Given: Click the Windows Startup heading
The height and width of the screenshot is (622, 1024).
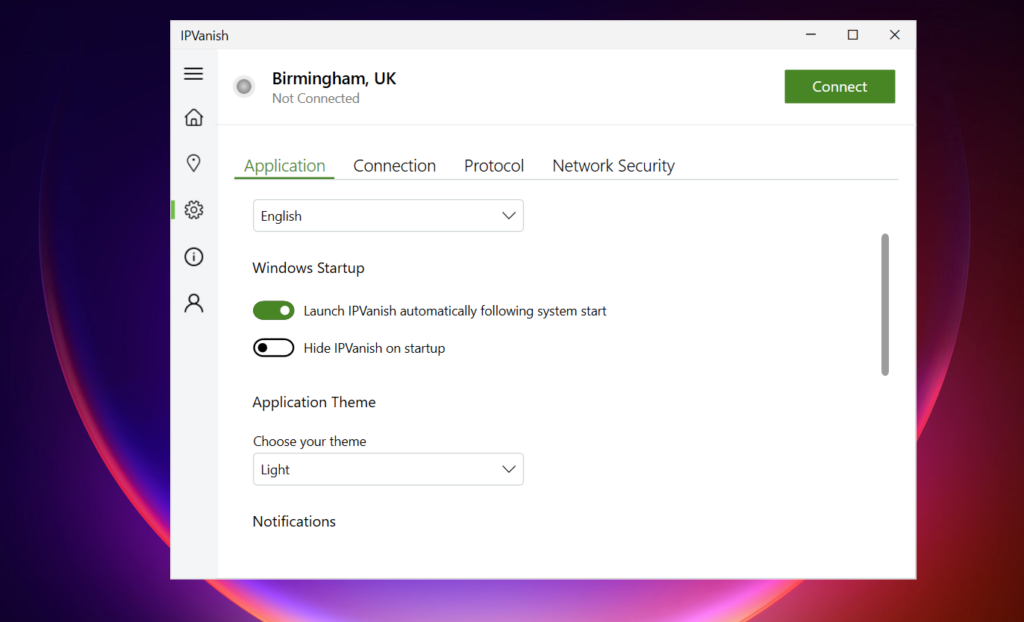Looking at the screenshot, I should click(308, 268).
